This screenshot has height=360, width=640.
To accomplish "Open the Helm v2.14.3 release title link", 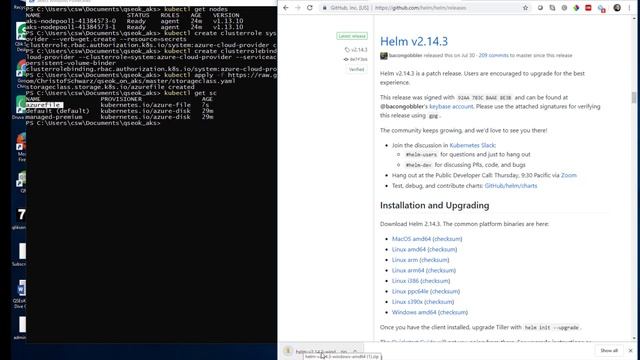I will tap(414, 41).
